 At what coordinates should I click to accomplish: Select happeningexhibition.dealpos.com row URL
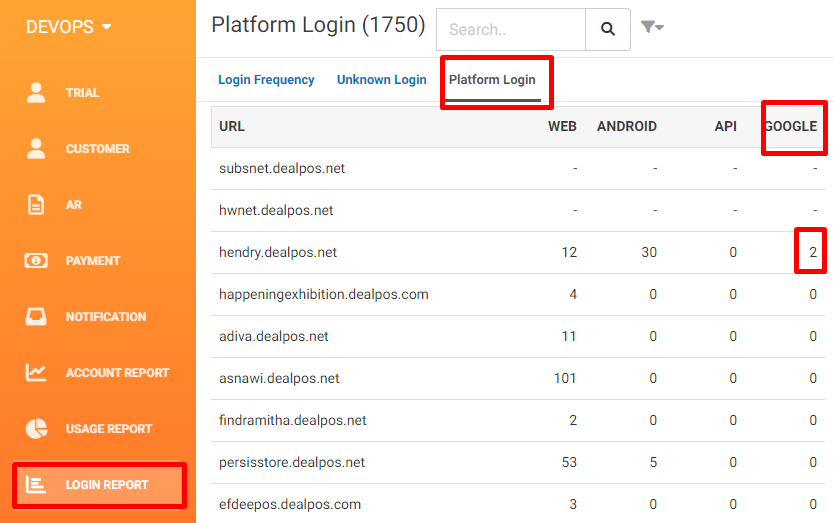(x=323, y=295)
